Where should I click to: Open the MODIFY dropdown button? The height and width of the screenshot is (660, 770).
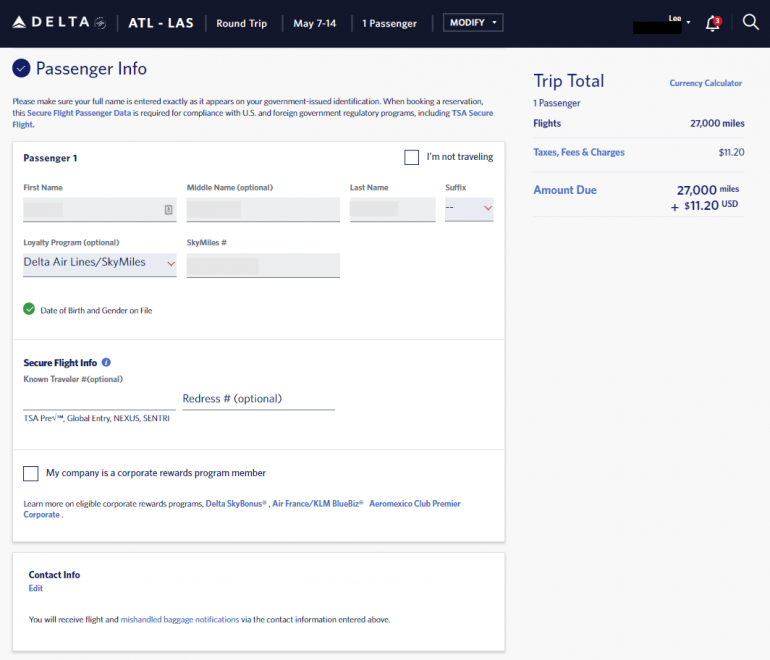tap(473, 23)
